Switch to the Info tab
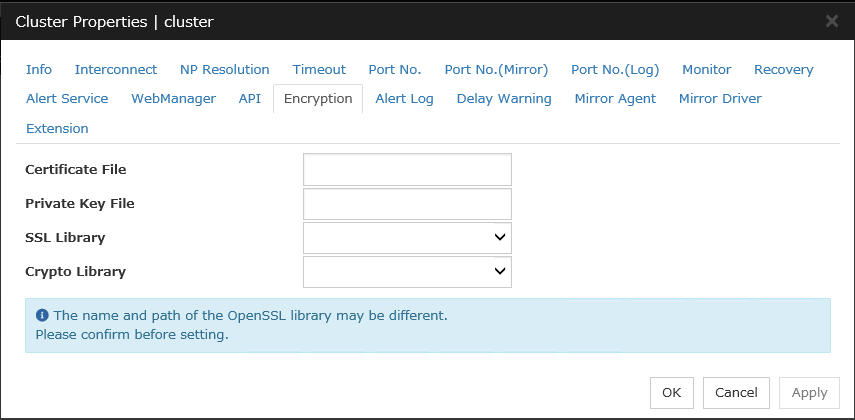This screenshot has width=855, height=420. [x=39, y=70]
